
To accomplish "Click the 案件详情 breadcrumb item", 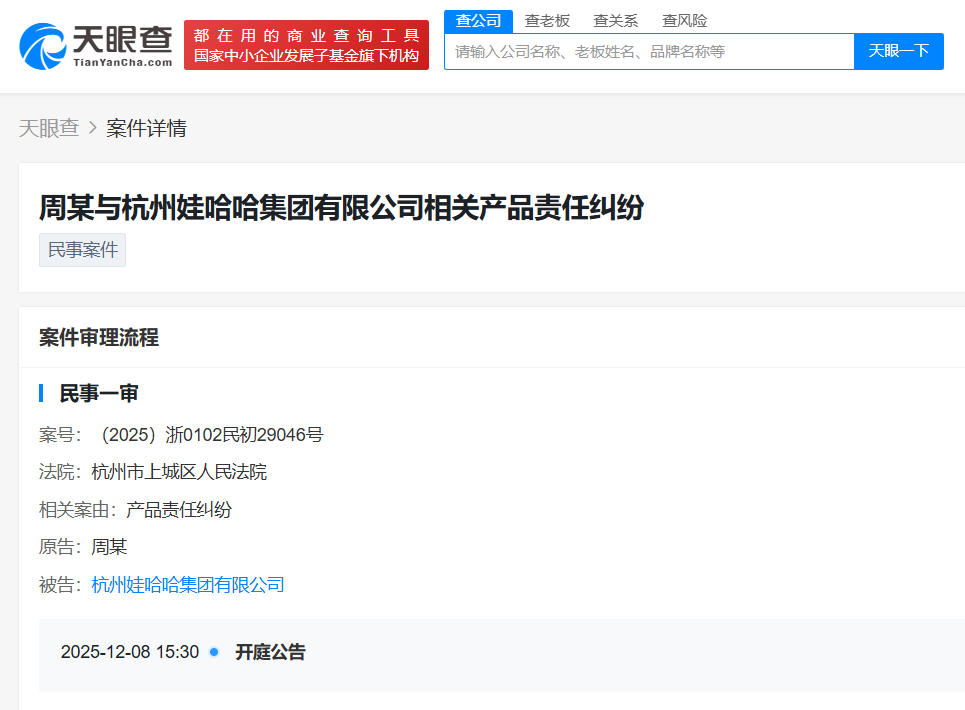I will pyautogui.click(x=146, y=128).
